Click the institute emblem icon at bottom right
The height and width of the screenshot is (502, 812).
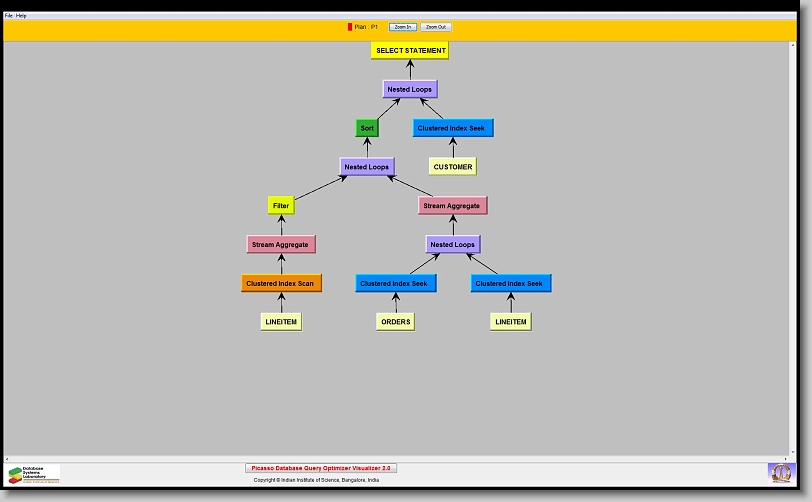[779, 472]
